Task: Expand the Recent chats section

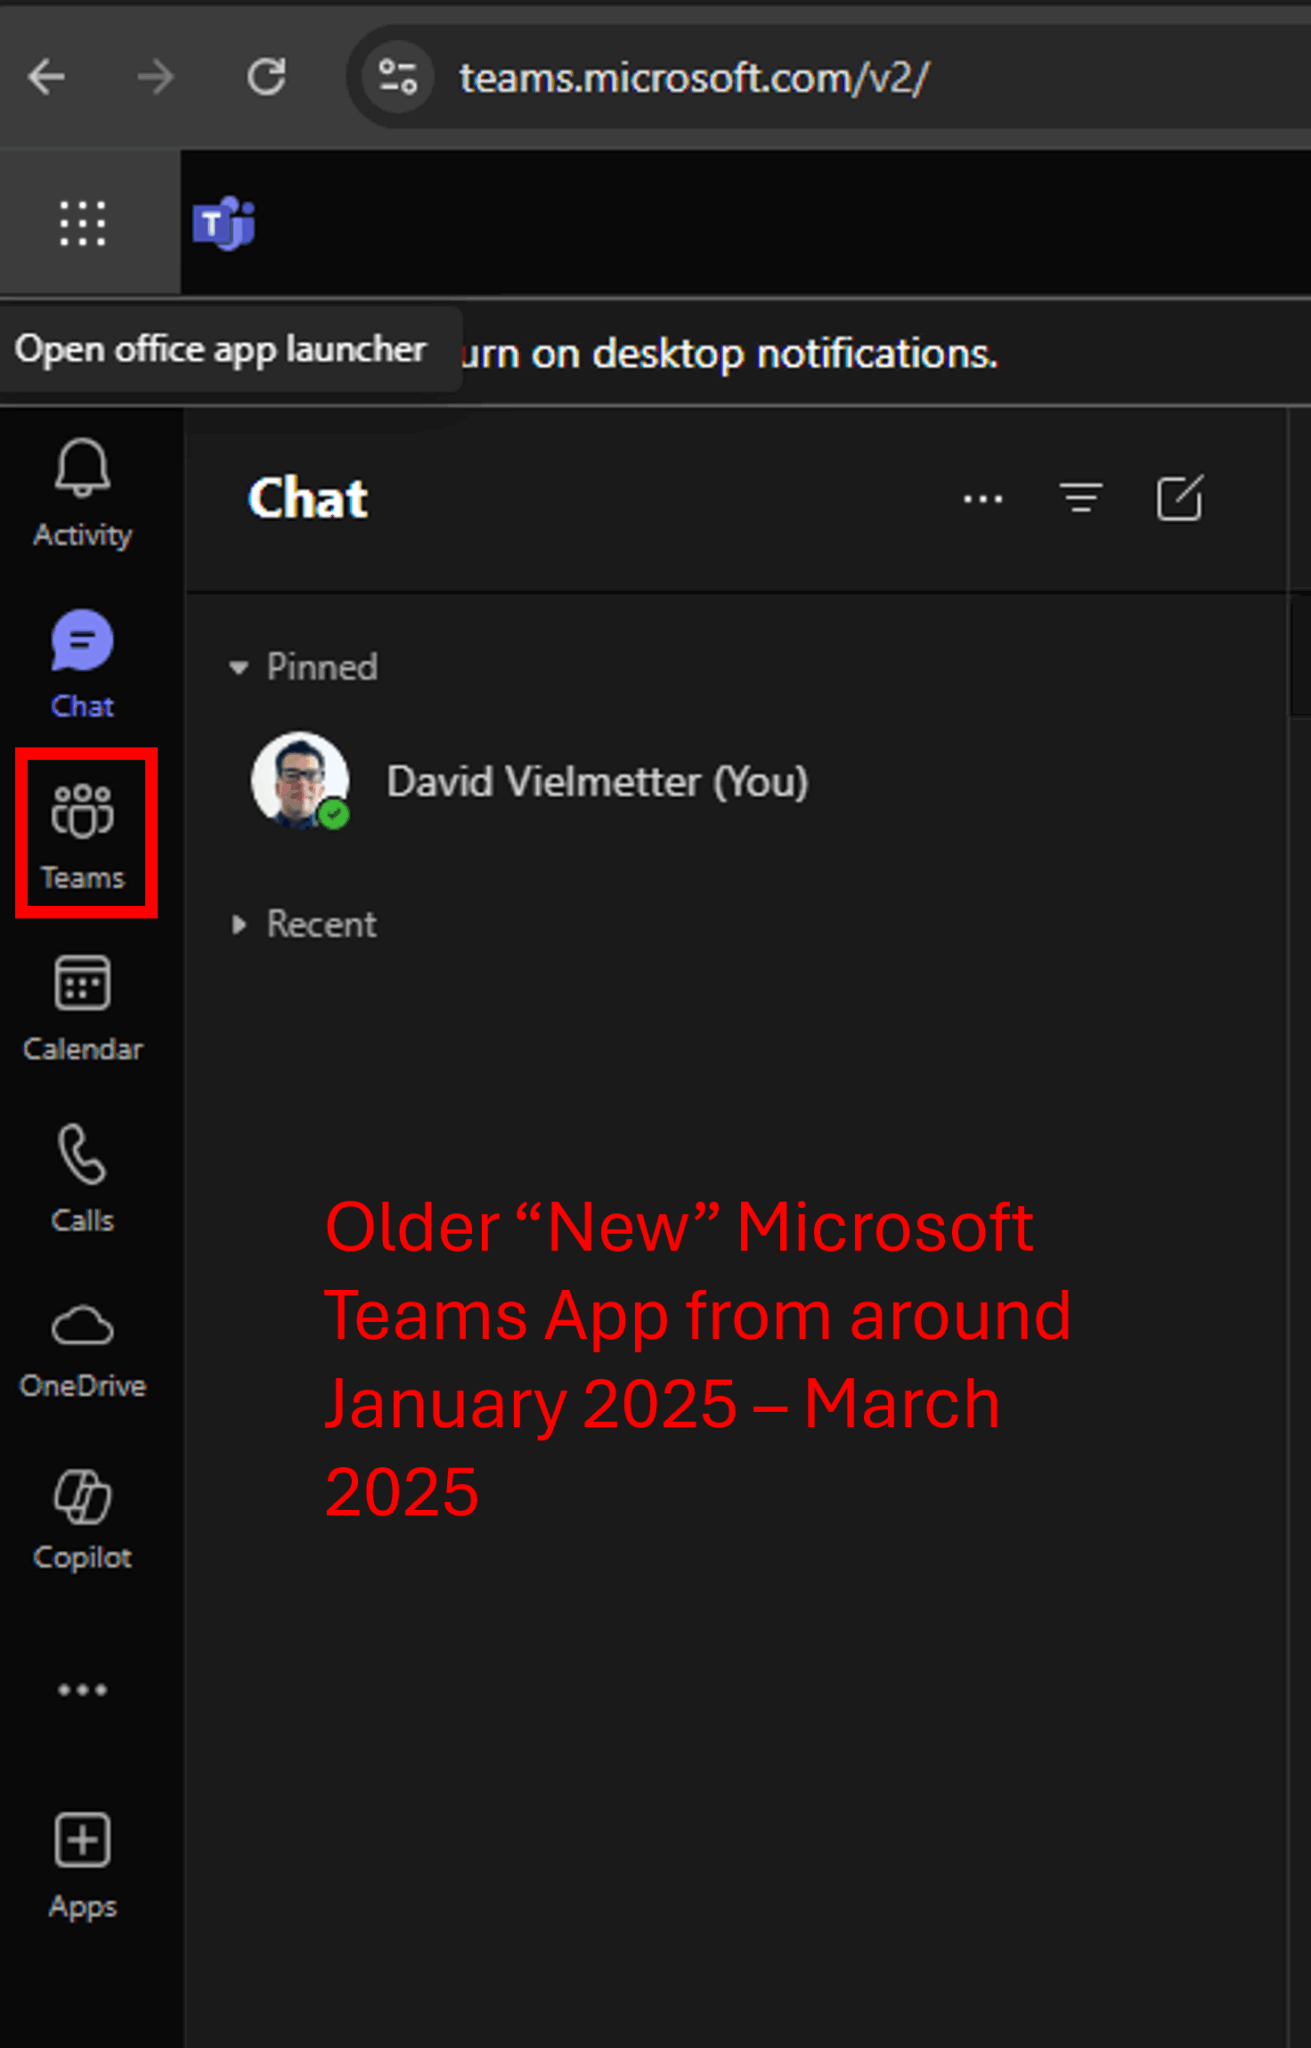Action: click(239, 924)
